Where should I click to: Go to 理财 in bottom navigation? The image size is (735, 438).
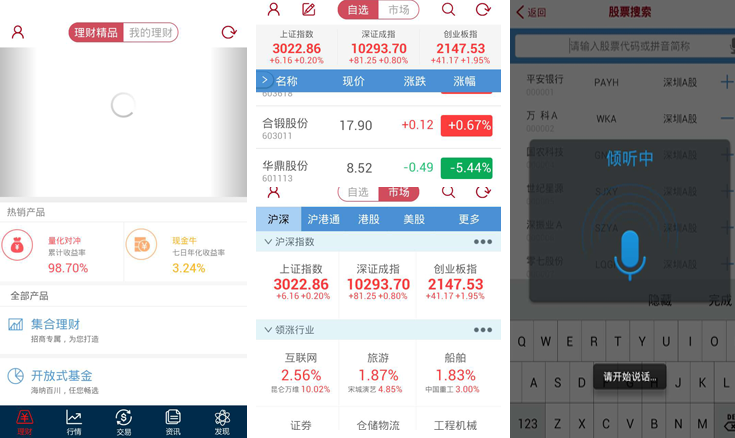[x=24, y=422]
